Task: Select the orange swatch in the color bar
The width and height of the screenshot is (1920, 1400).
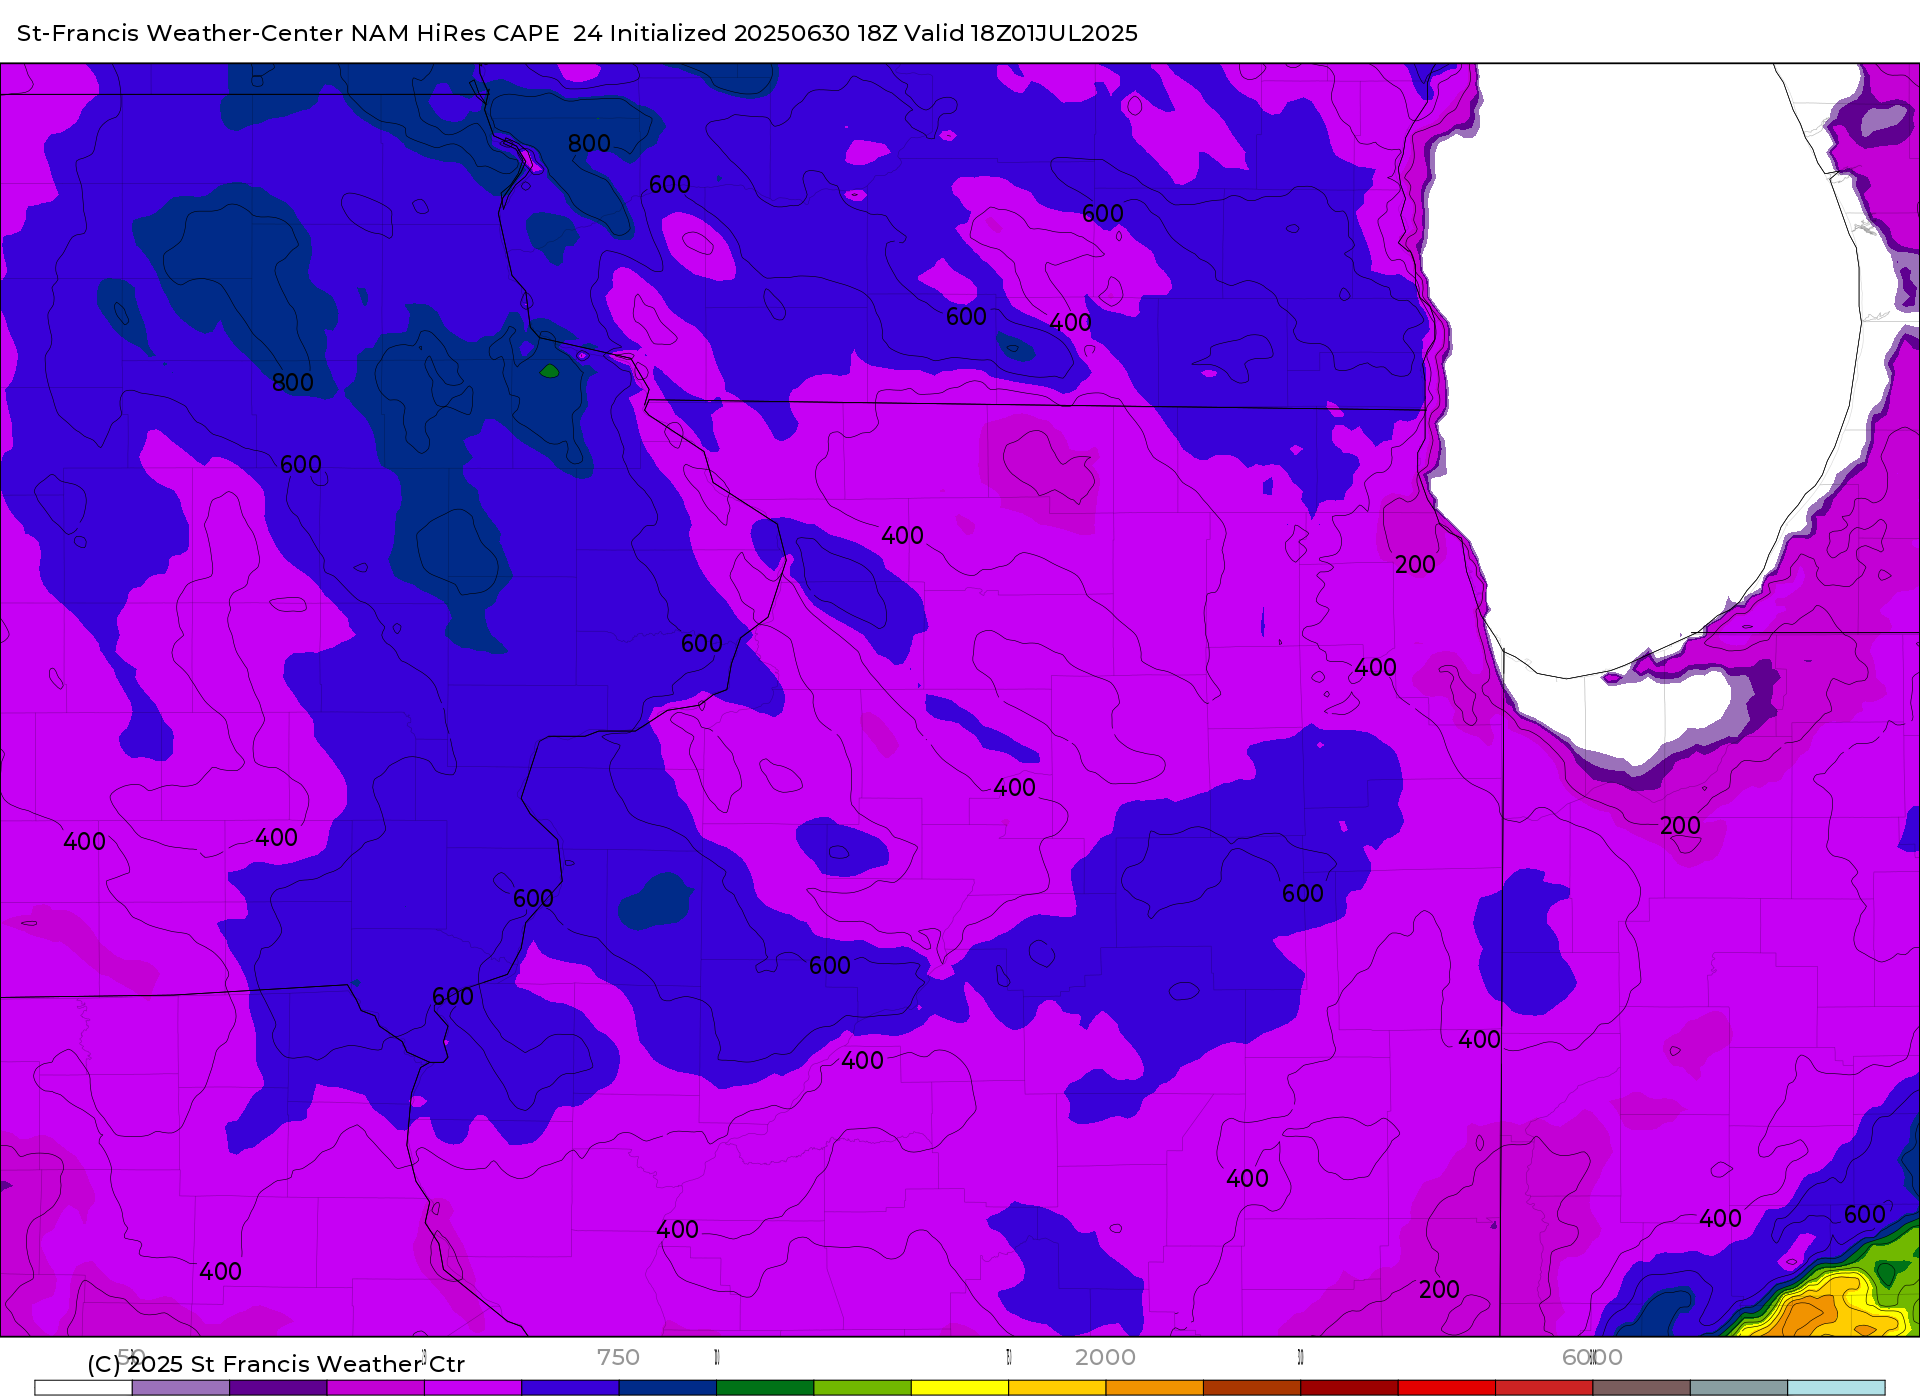Action: (x=1154, y=1388)
